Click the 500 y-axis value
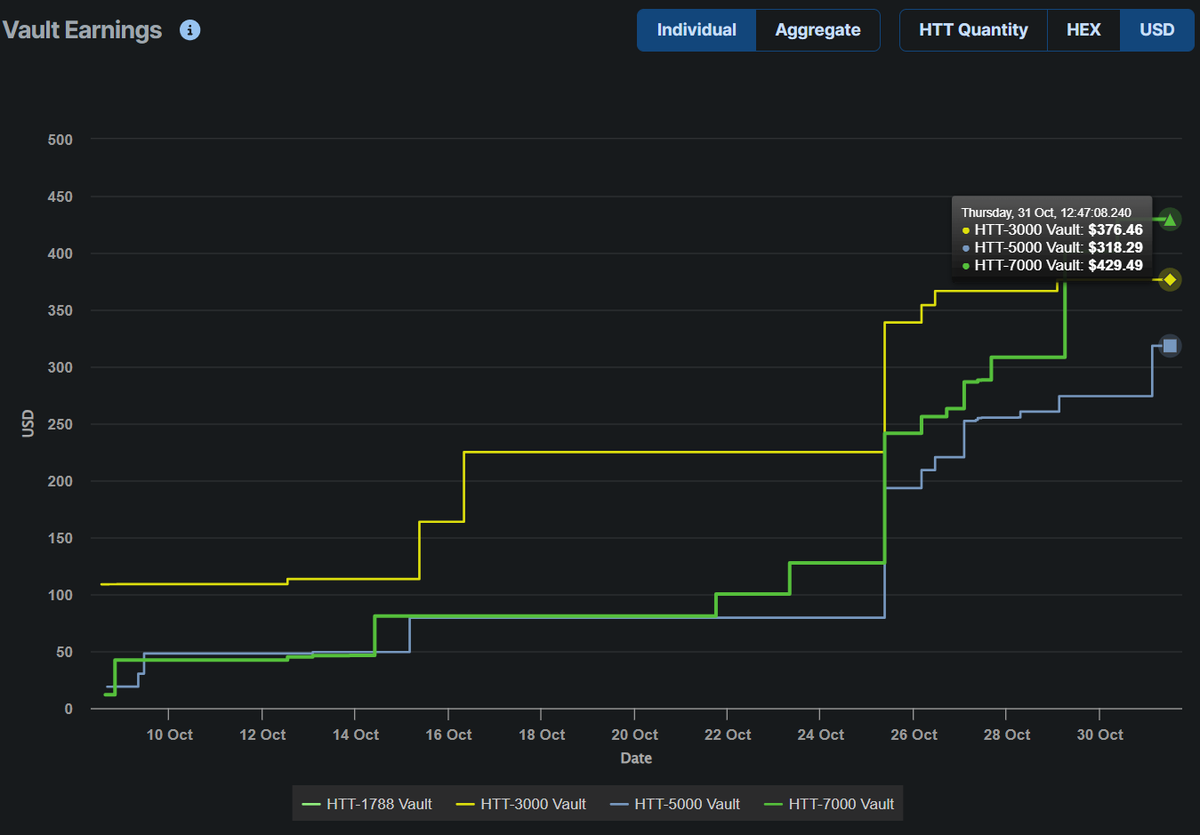 coord(61,139)
